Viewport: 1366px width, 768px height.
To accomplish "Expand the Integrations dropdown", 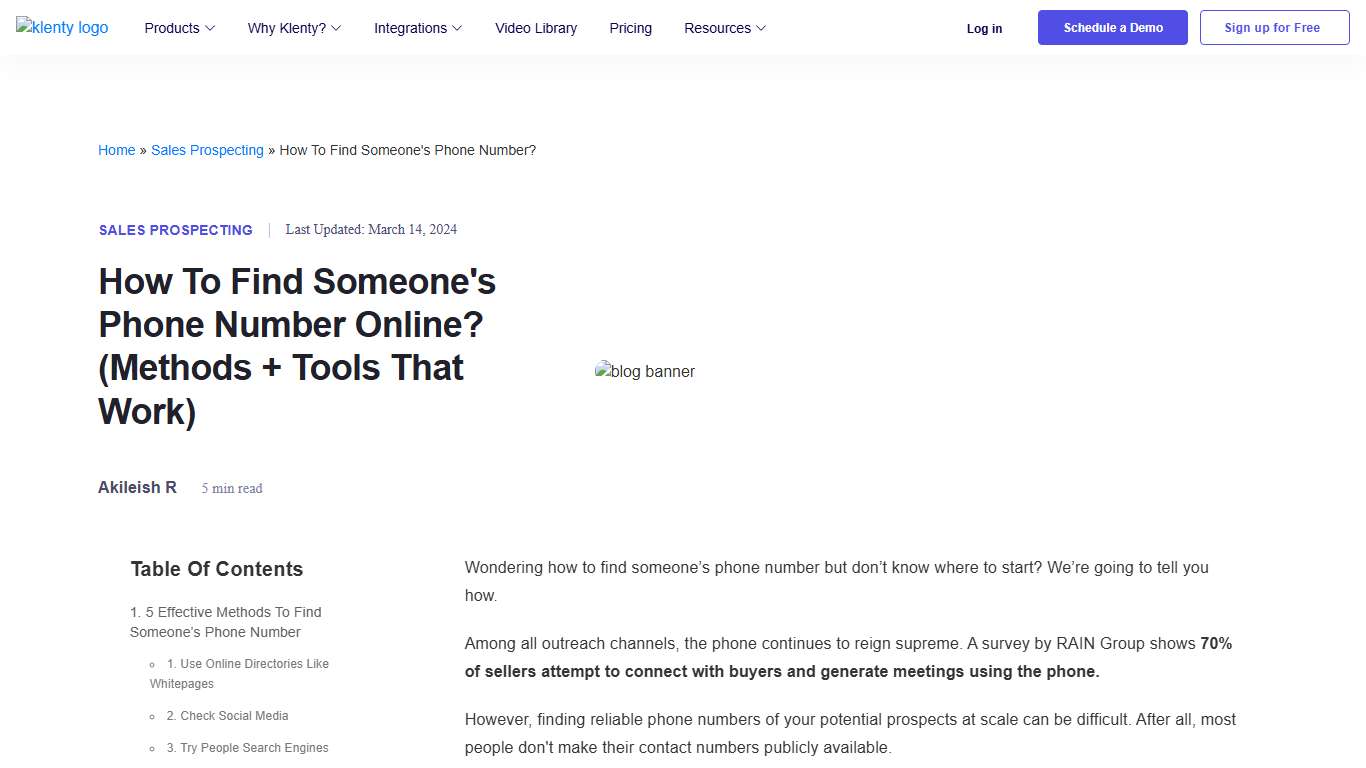I will click(417, 28).
